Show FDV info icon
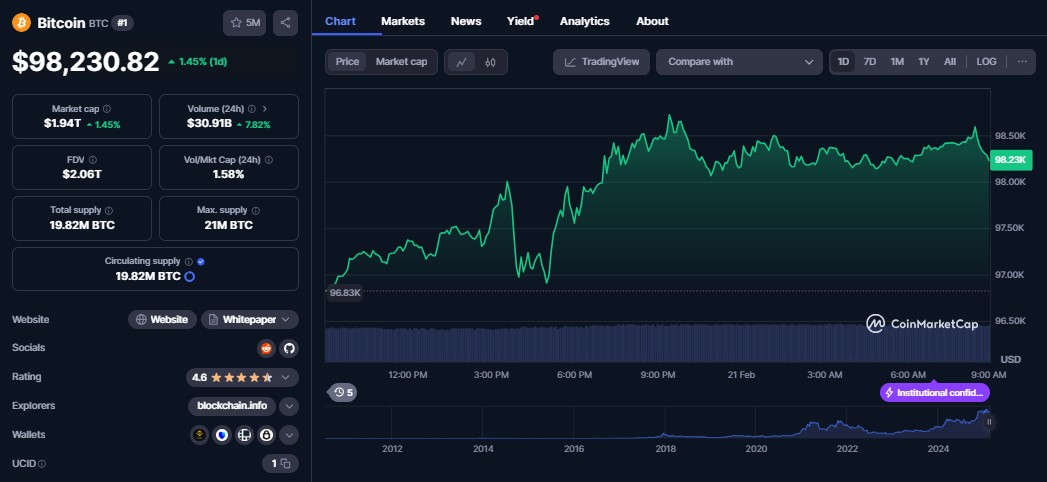This screenshot has height=482, width=1047. tap(92, 160)
